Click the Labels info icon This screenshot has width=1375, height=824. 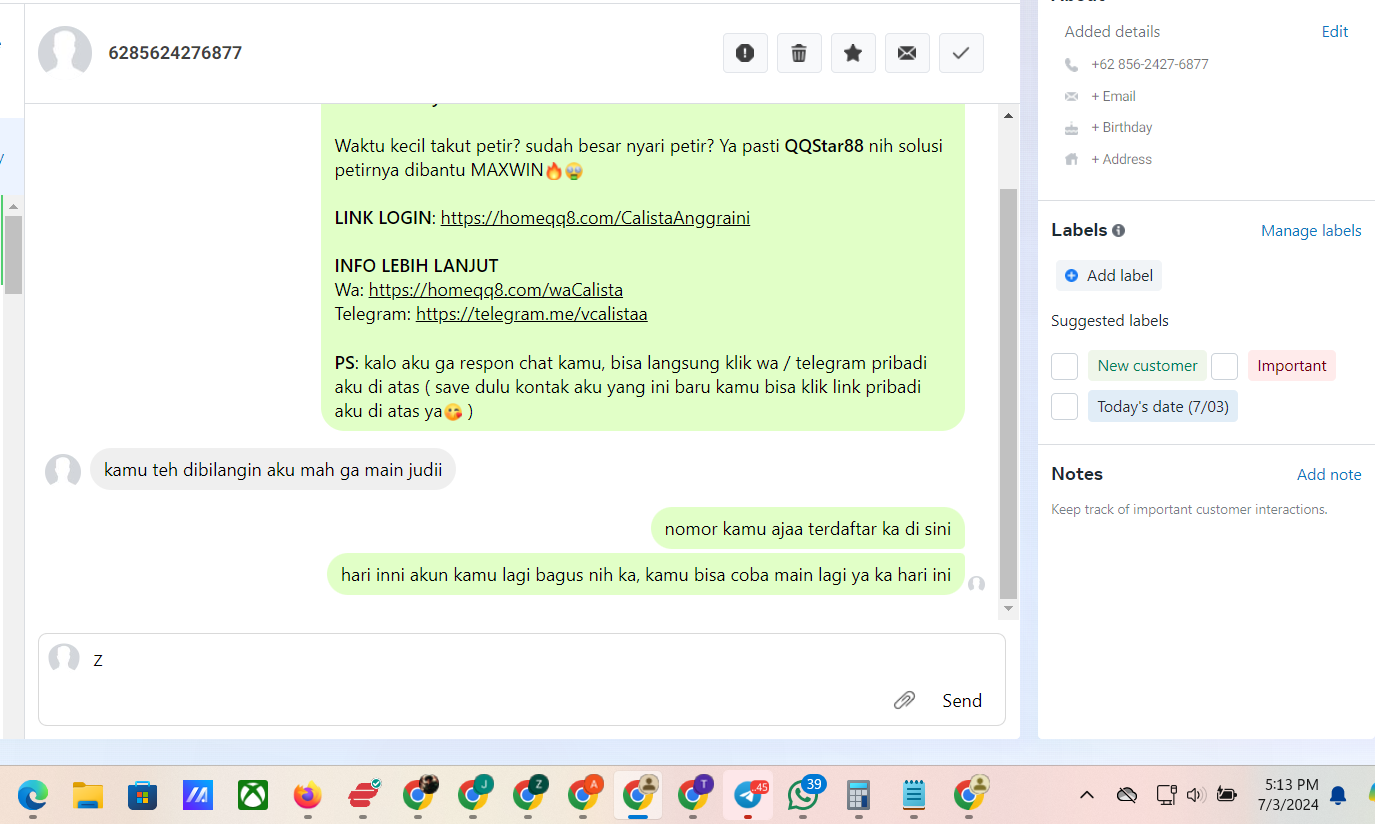click(x=1118, y=230)
